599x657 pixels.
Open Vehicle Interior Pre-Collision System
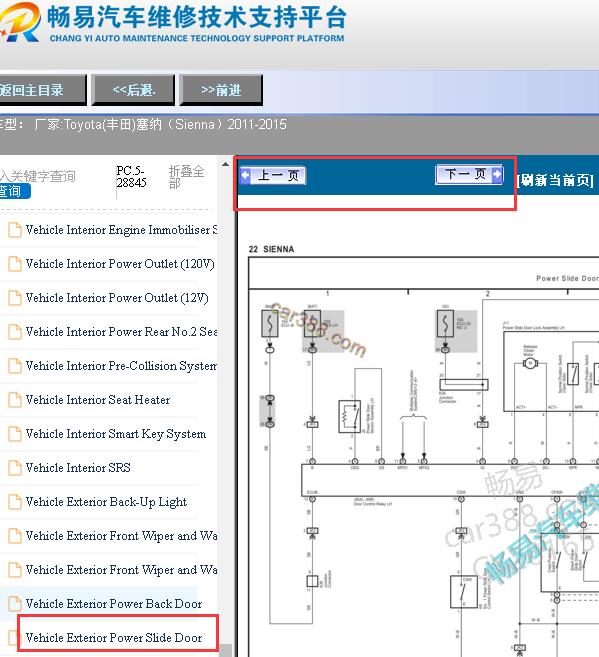[121, 366]
